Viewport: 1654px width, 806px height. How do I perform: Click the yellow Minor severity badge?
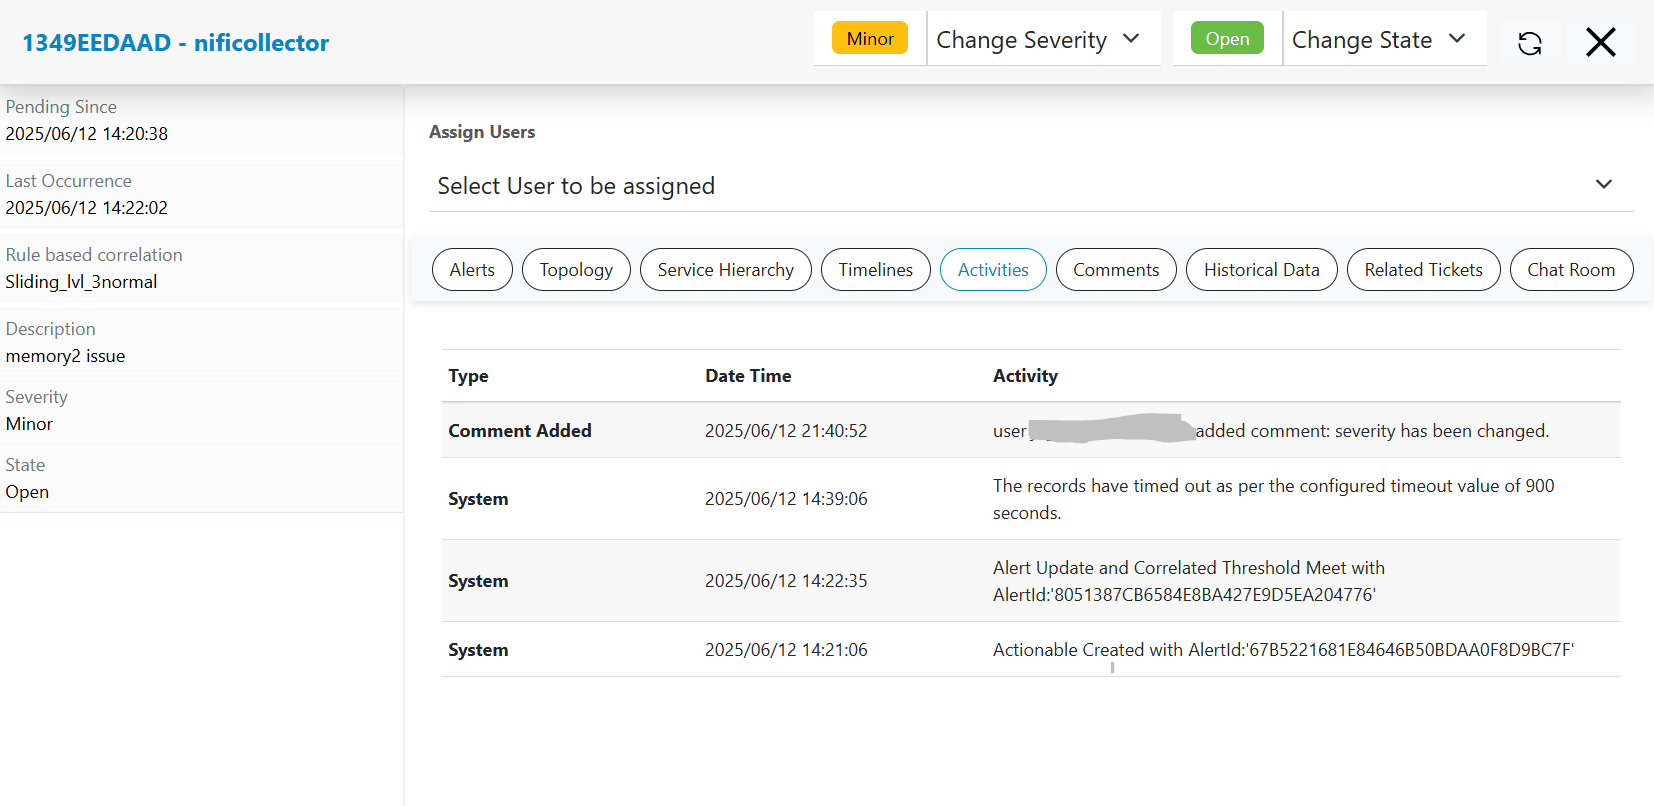870,39
